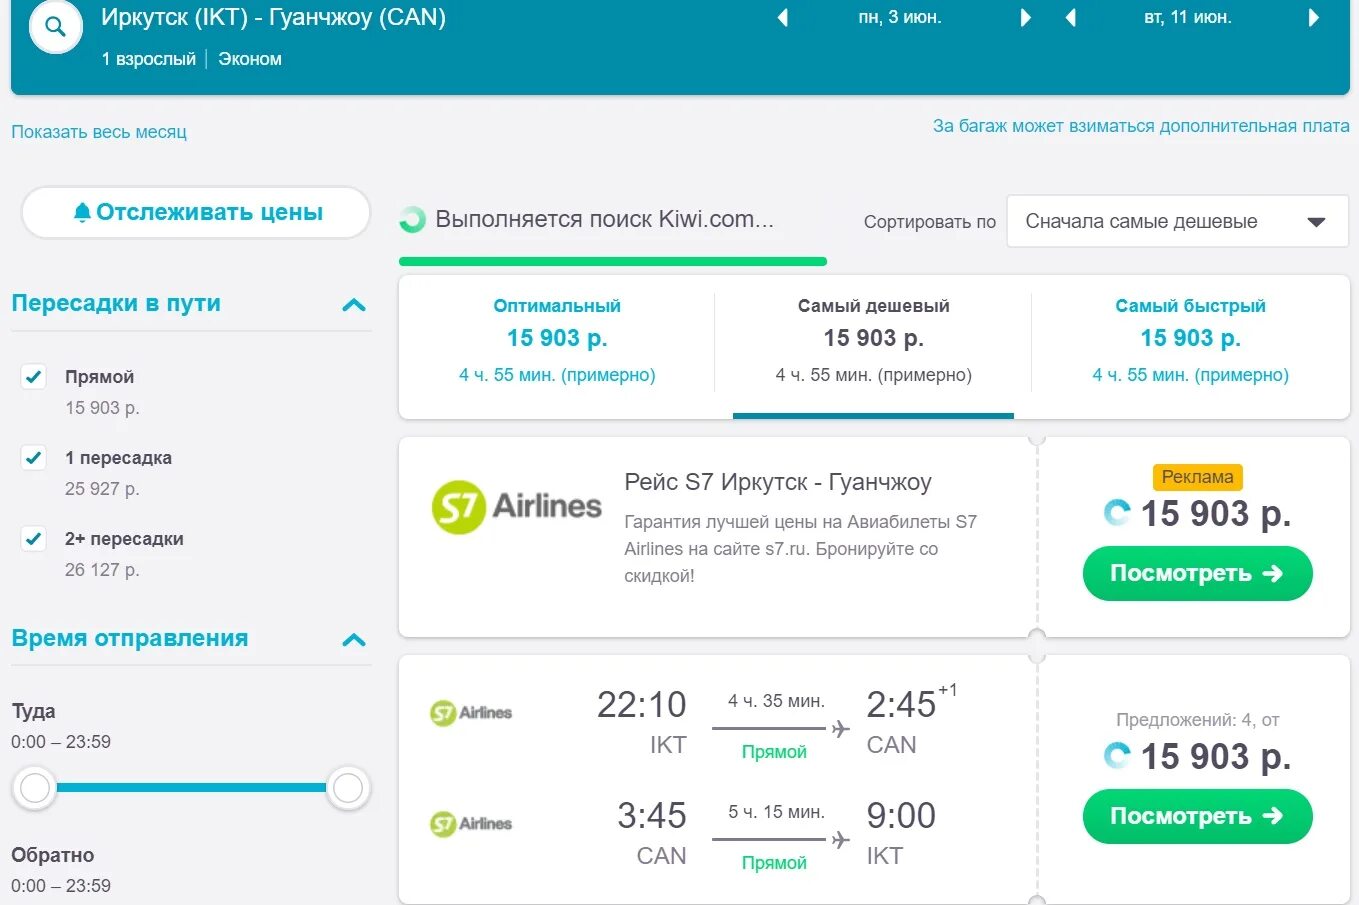Image resolution: width=1359 pixels, height=905 pixels.
Task: Select the Оптимальный tab
Action: click(x=557, y=341)
